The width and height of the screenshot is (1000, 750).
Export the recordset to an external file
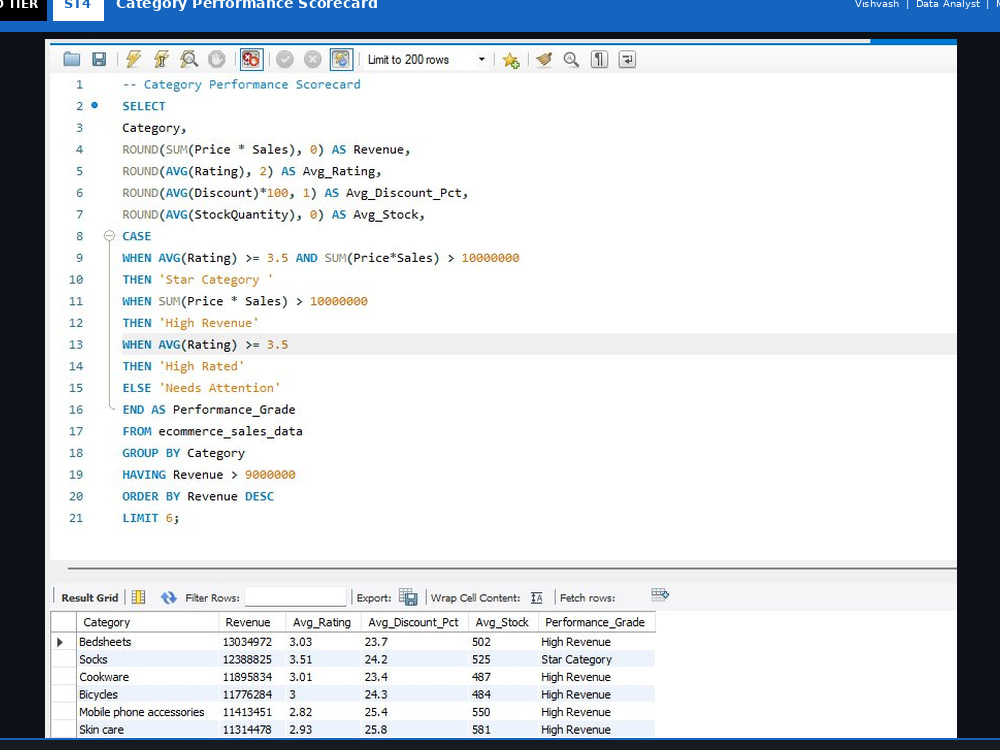pyautogui.click(x=408, y=597)
